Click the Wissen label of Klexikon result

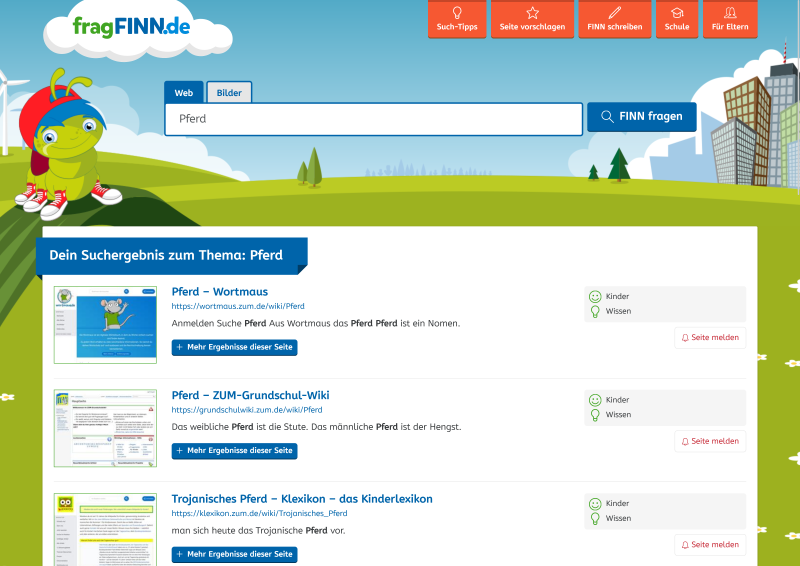[x=618, y=519]
